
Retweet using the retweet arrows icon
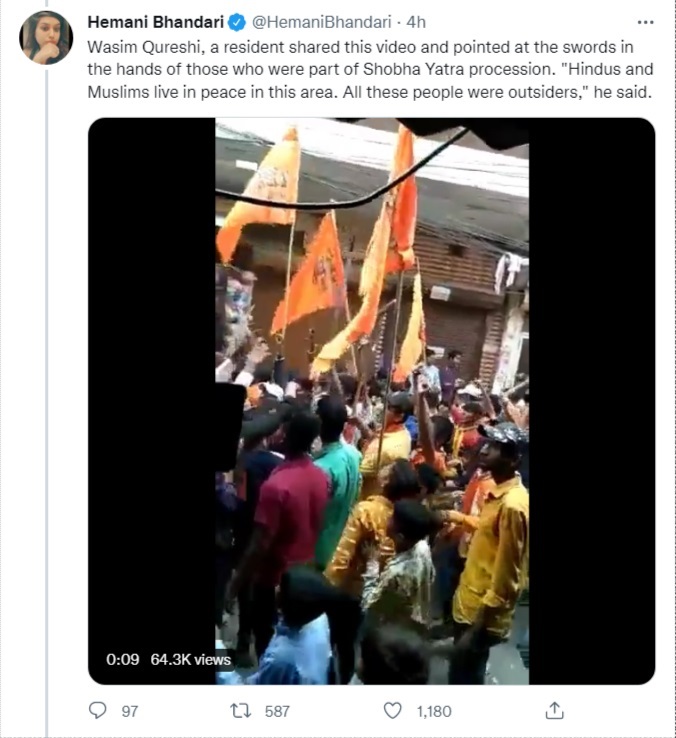point(240,710)
